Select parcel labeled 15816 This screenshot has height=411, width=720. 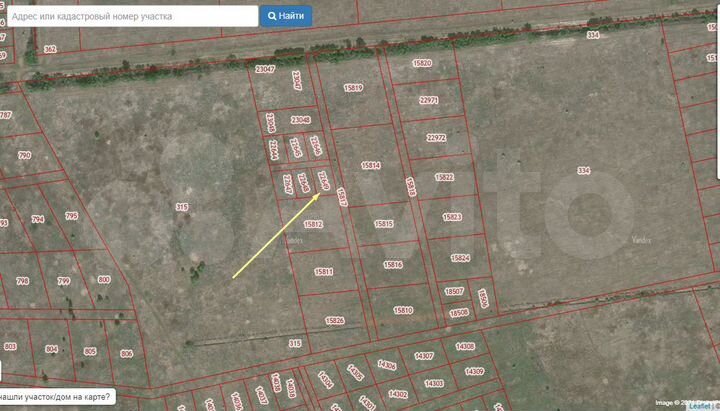click(392, 264)
